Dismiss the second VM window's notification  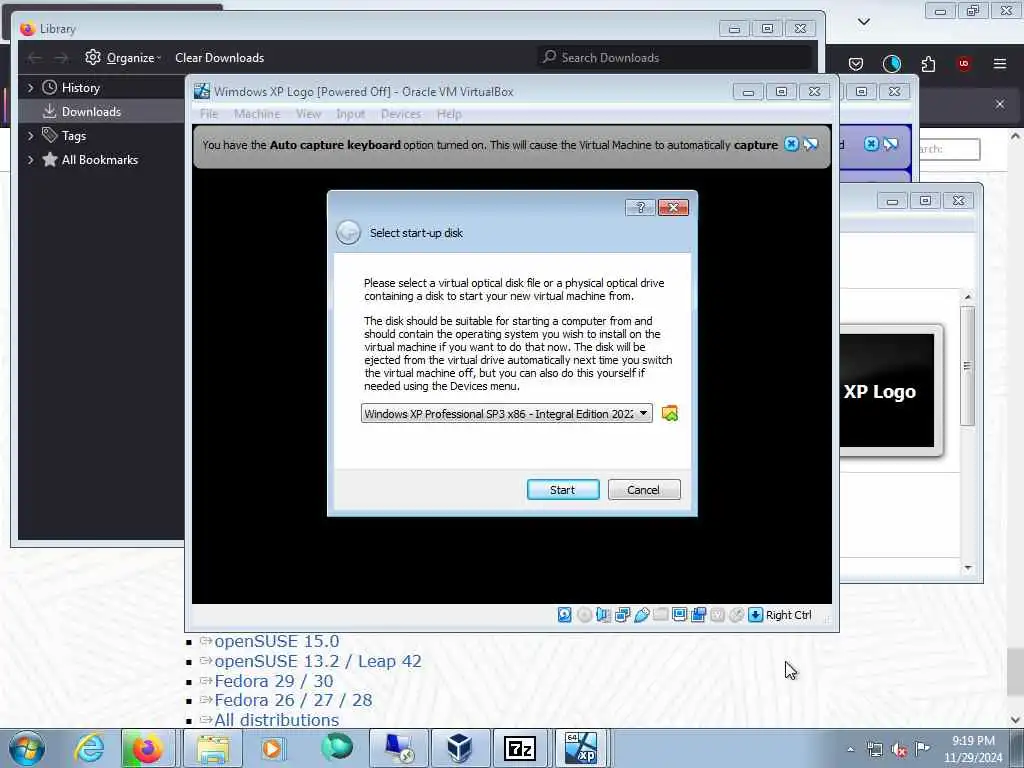[x=871, y=144]
